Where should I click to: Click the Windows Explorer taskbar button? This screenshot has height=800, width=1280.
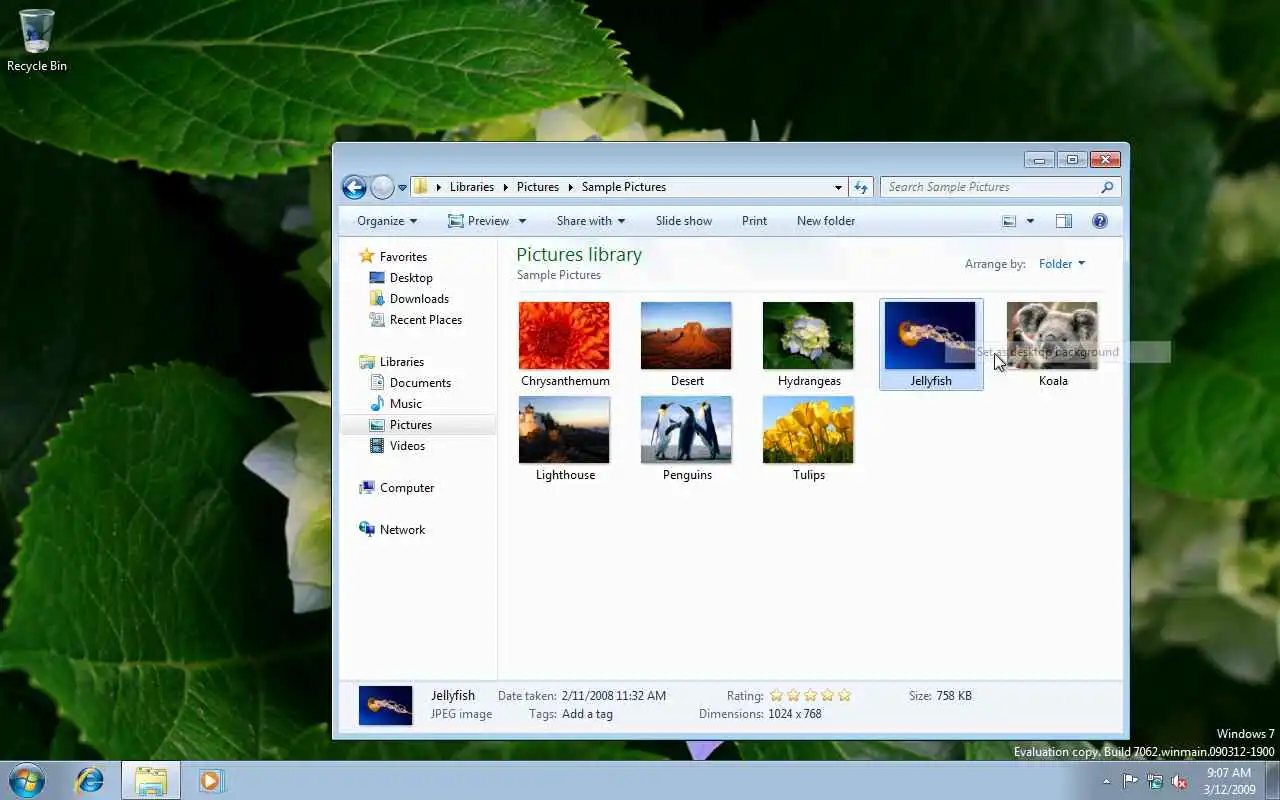click(x=151, y=780)
